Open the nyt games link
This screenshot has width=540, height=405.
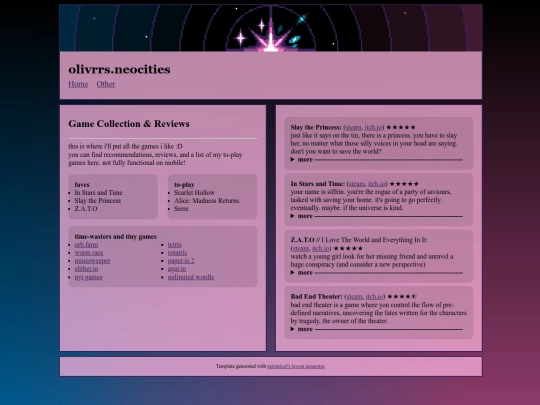(x=89, y=277)
